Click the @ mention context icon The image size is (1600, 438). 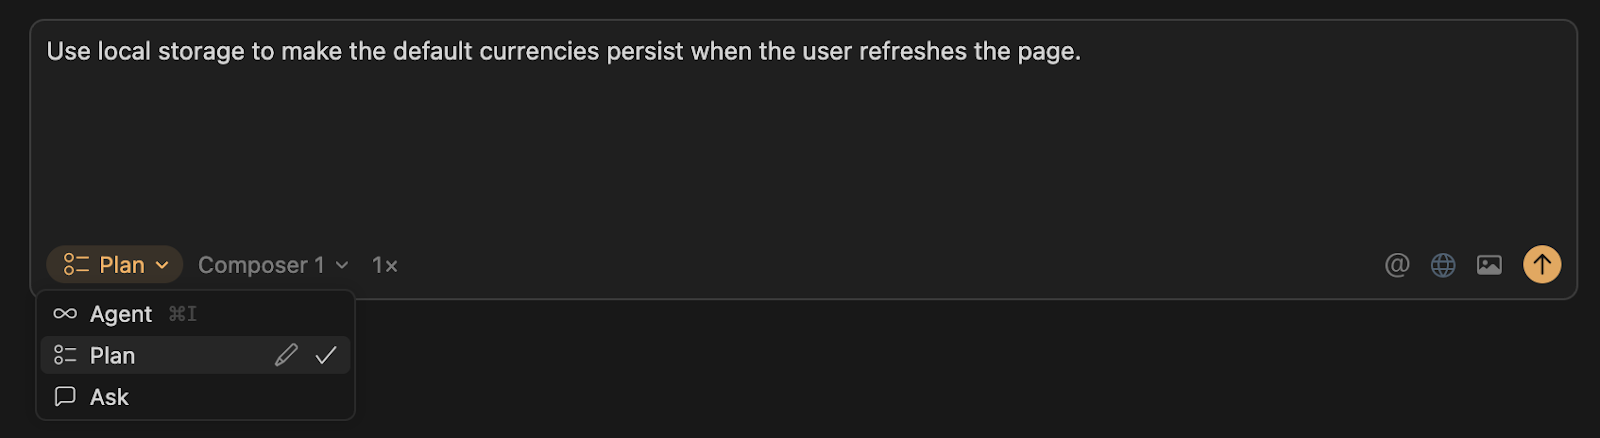point(1397,265)
